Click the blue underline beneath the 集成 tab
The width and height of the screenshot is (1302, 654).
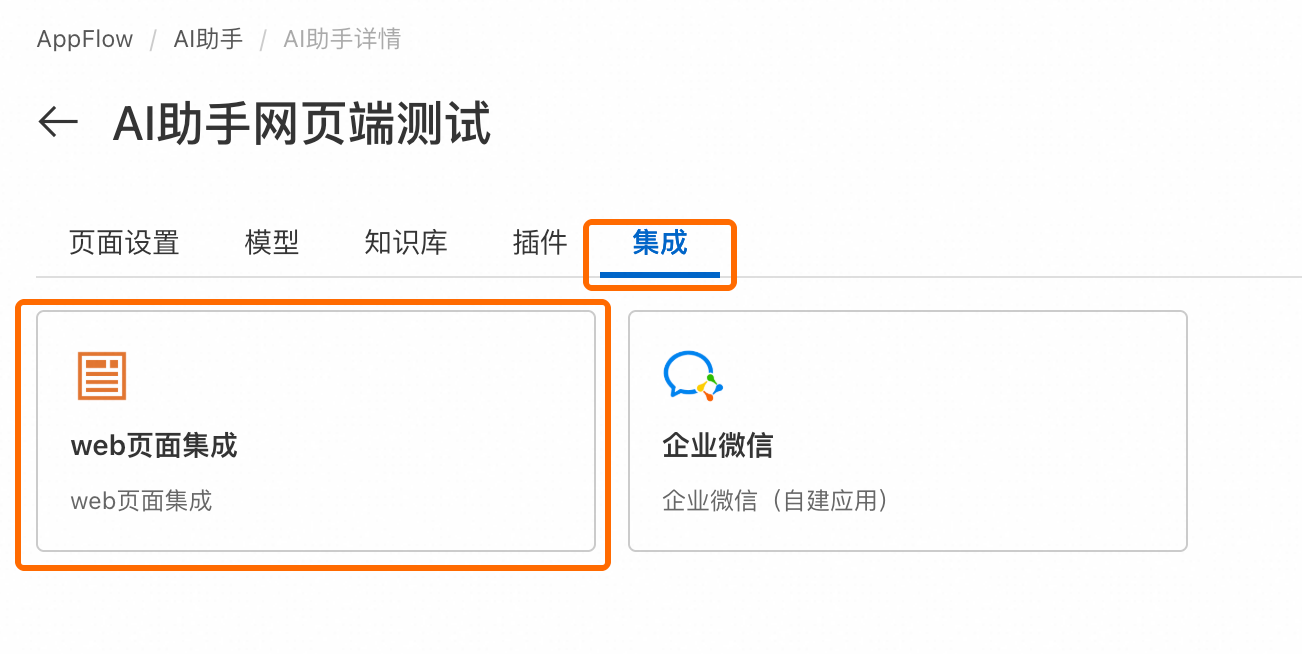coord(660,274)
